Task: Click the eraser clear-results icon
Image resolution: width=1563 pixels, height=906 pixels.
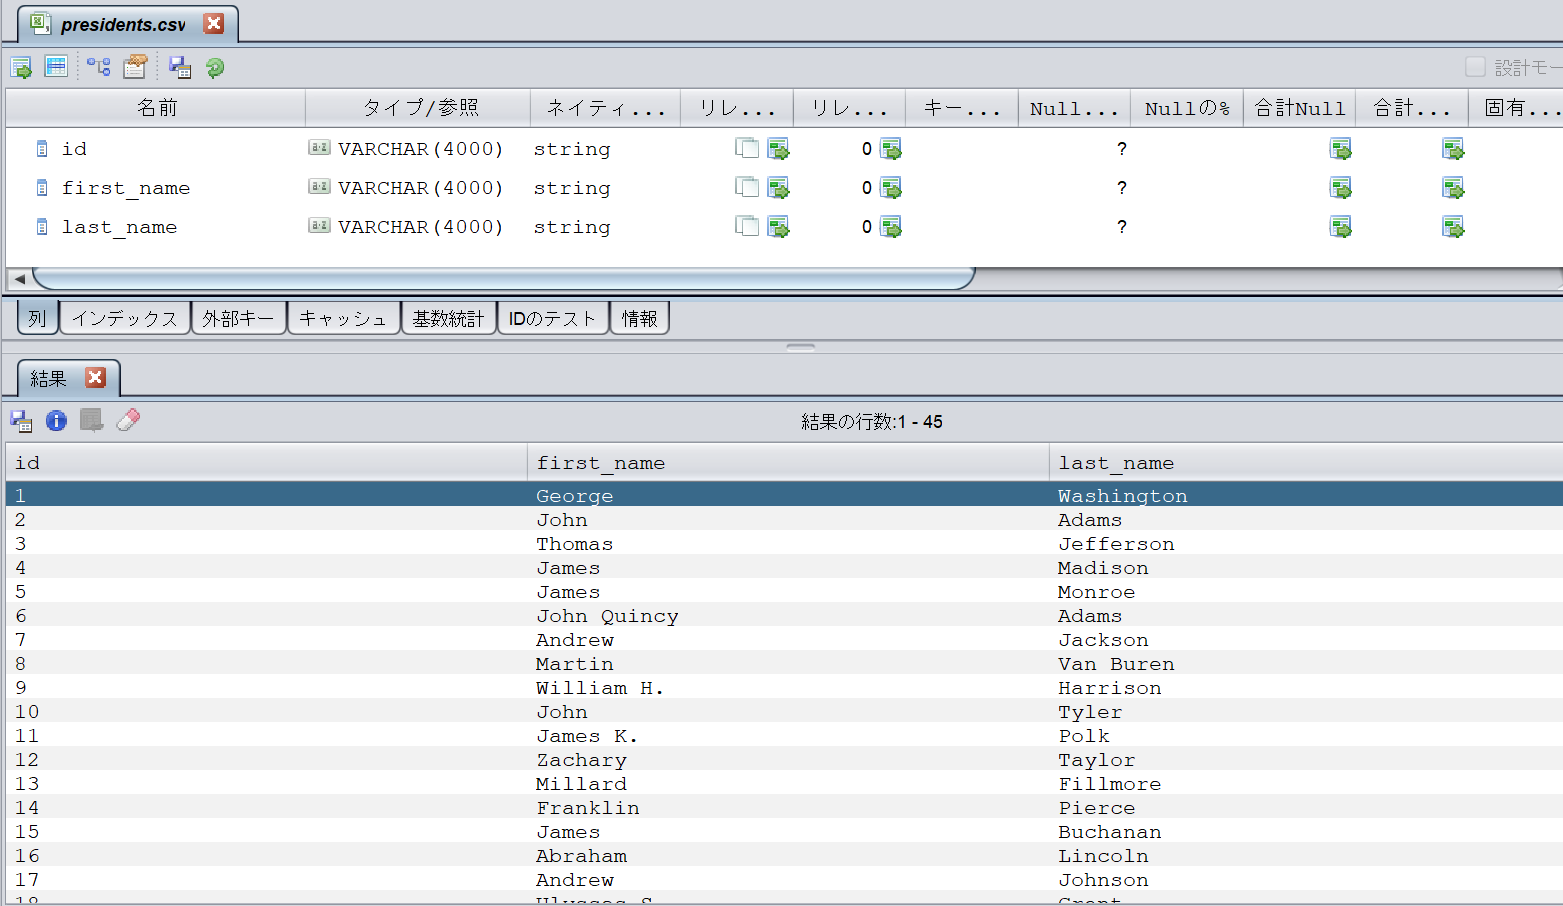Action: [128, 420]
